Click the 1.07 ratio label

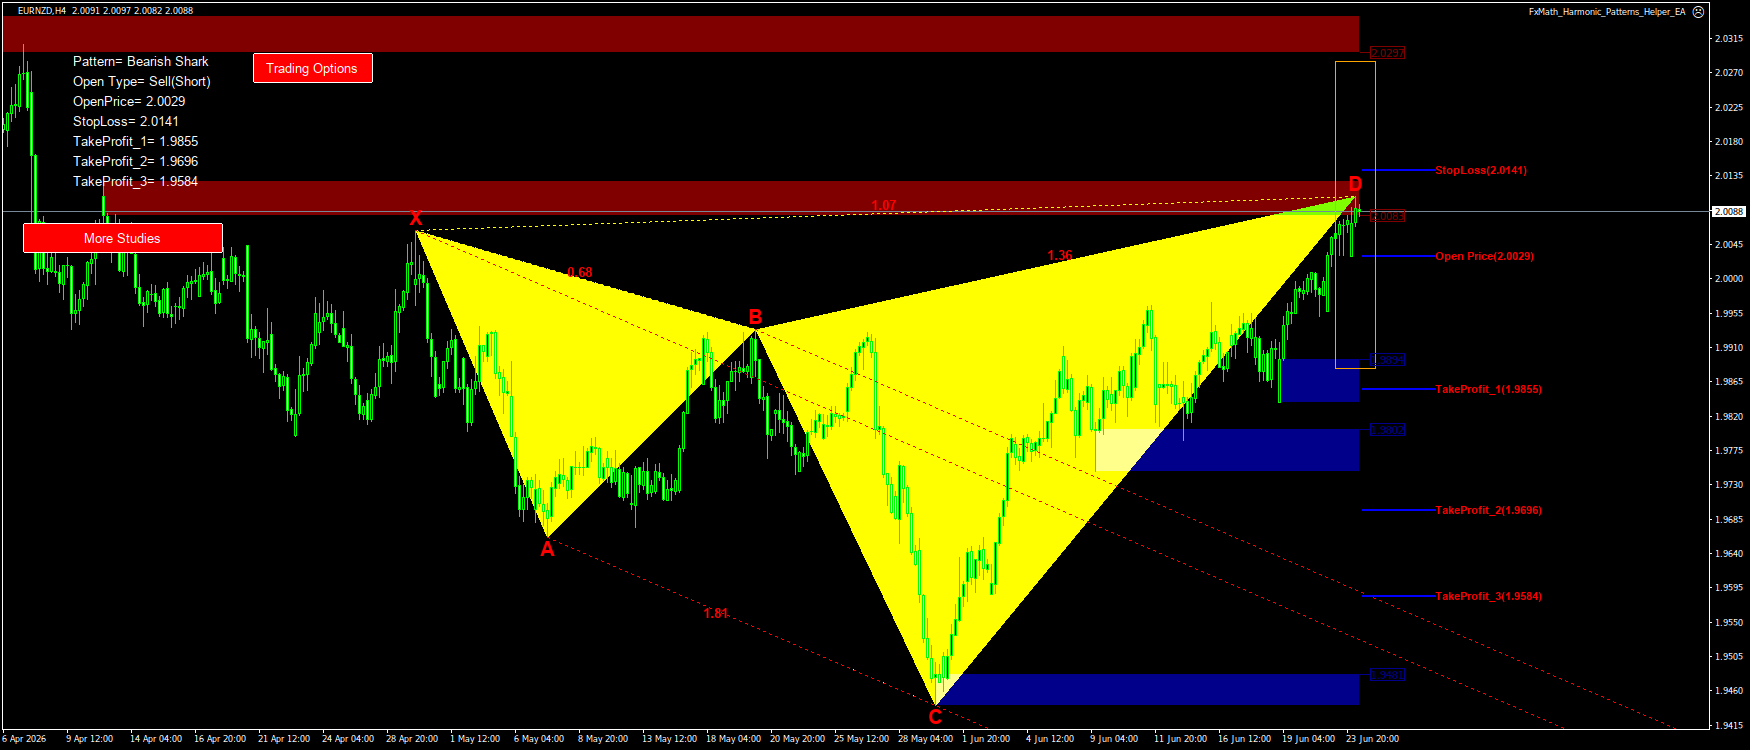[x=884, y=205]
